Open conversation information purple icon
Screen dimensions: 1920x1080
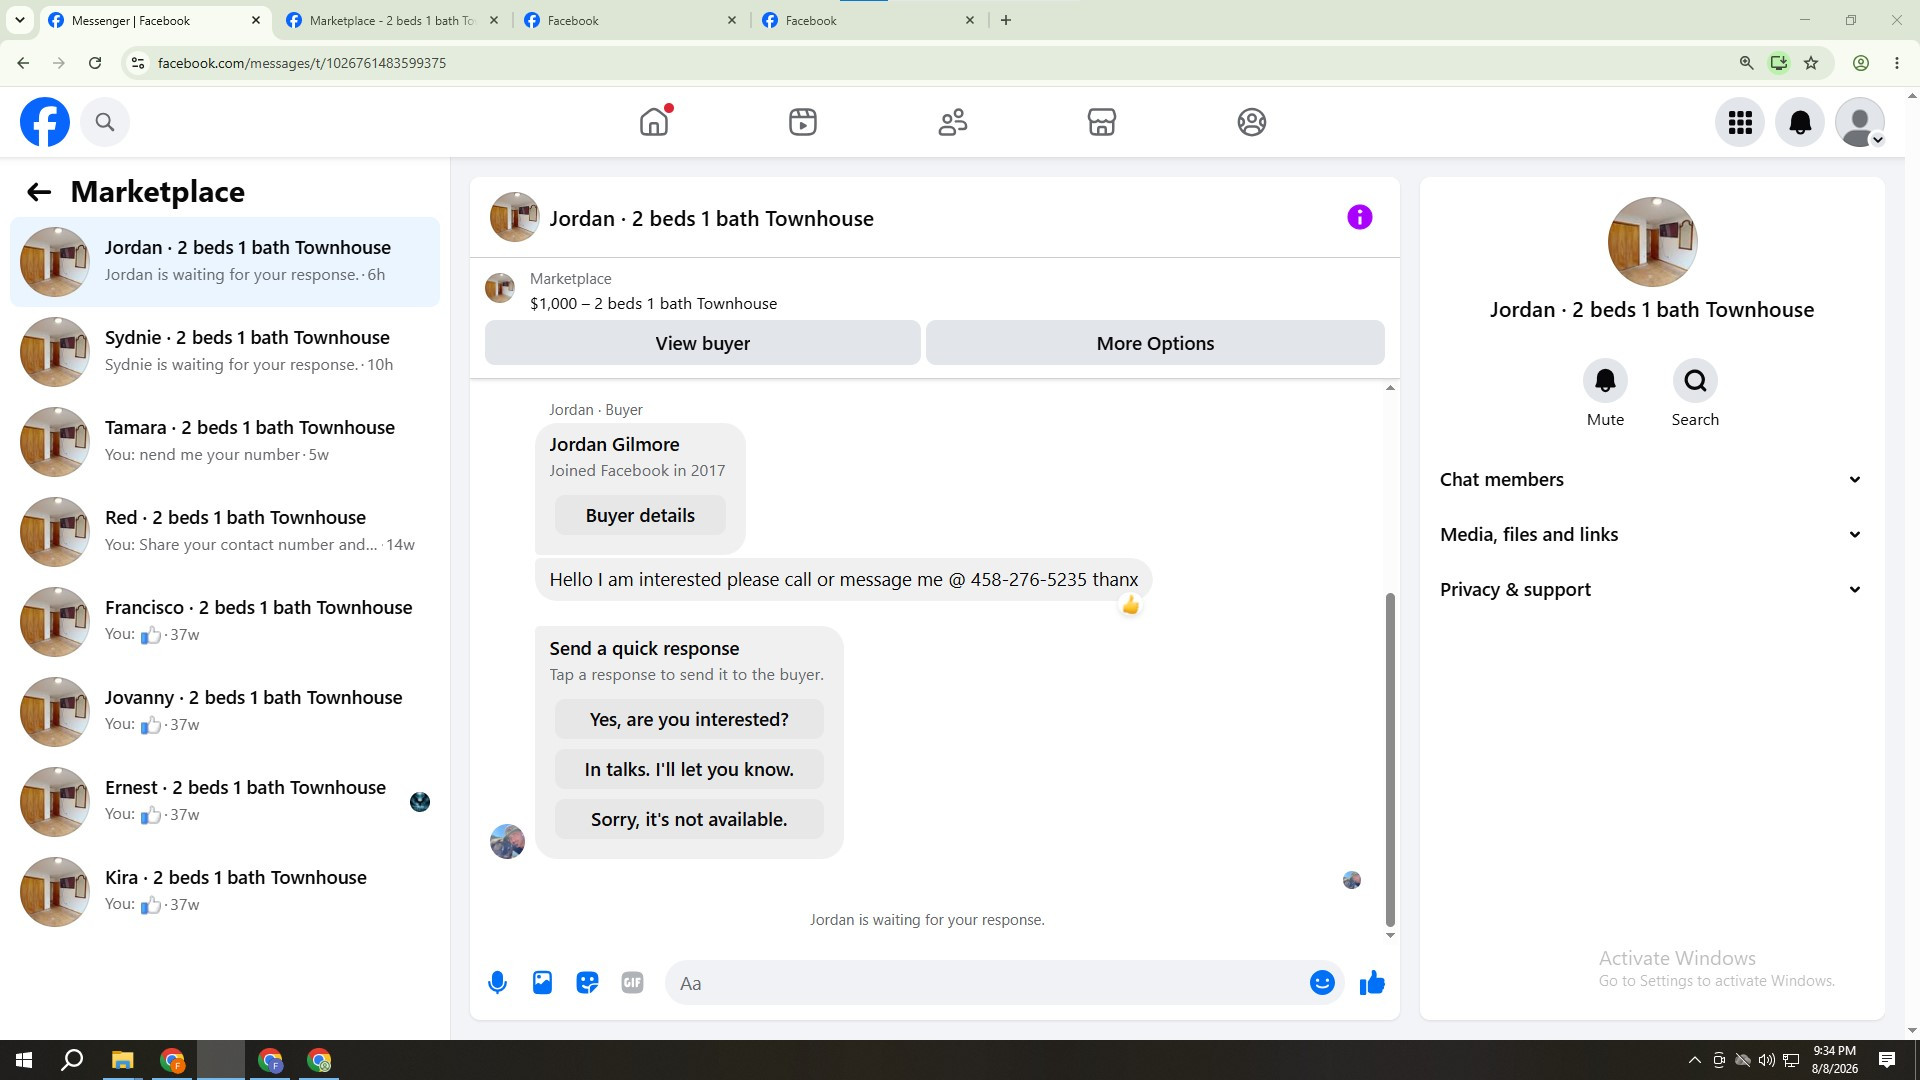(x=1360, y=217)
